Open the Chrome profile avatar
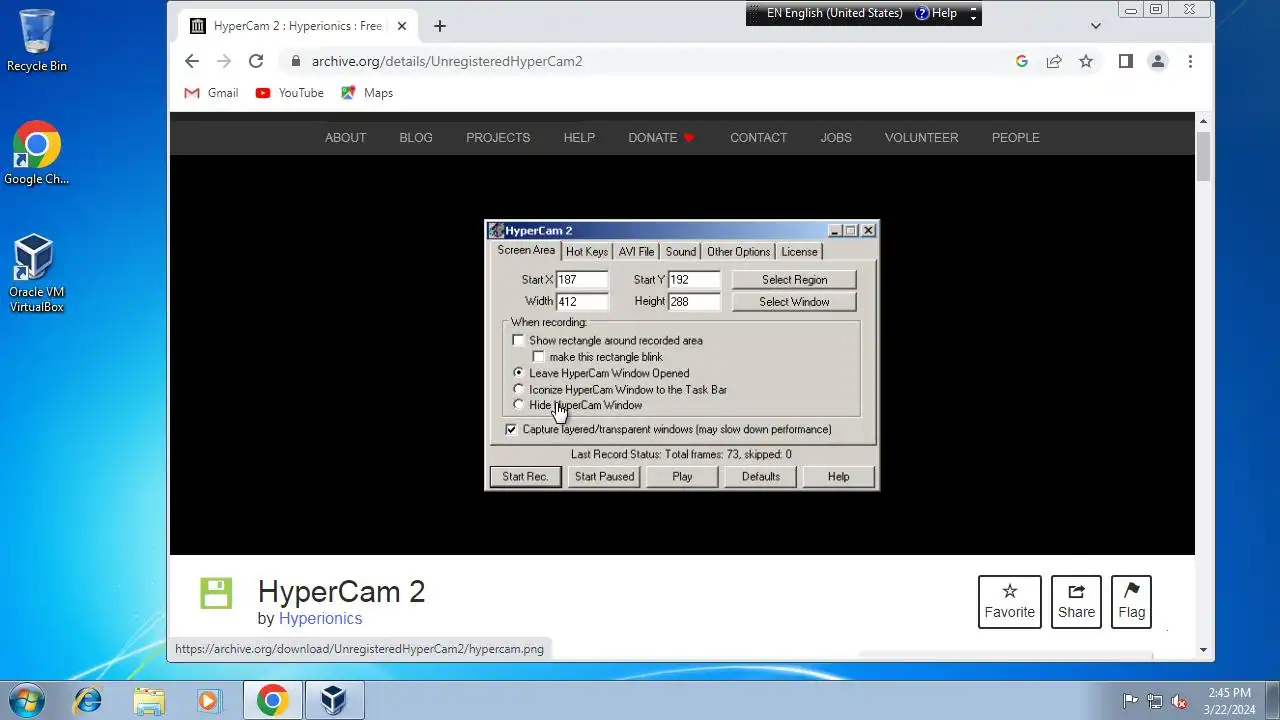The width and height of the screenshot is (1280, 720). point(1158,61)
